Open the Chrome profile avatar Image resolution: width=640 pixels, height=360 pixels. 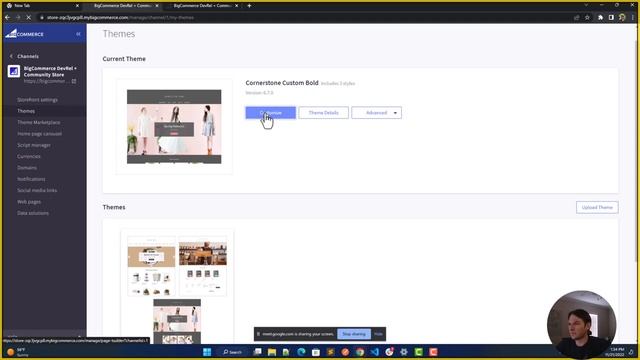pos(622,18)
